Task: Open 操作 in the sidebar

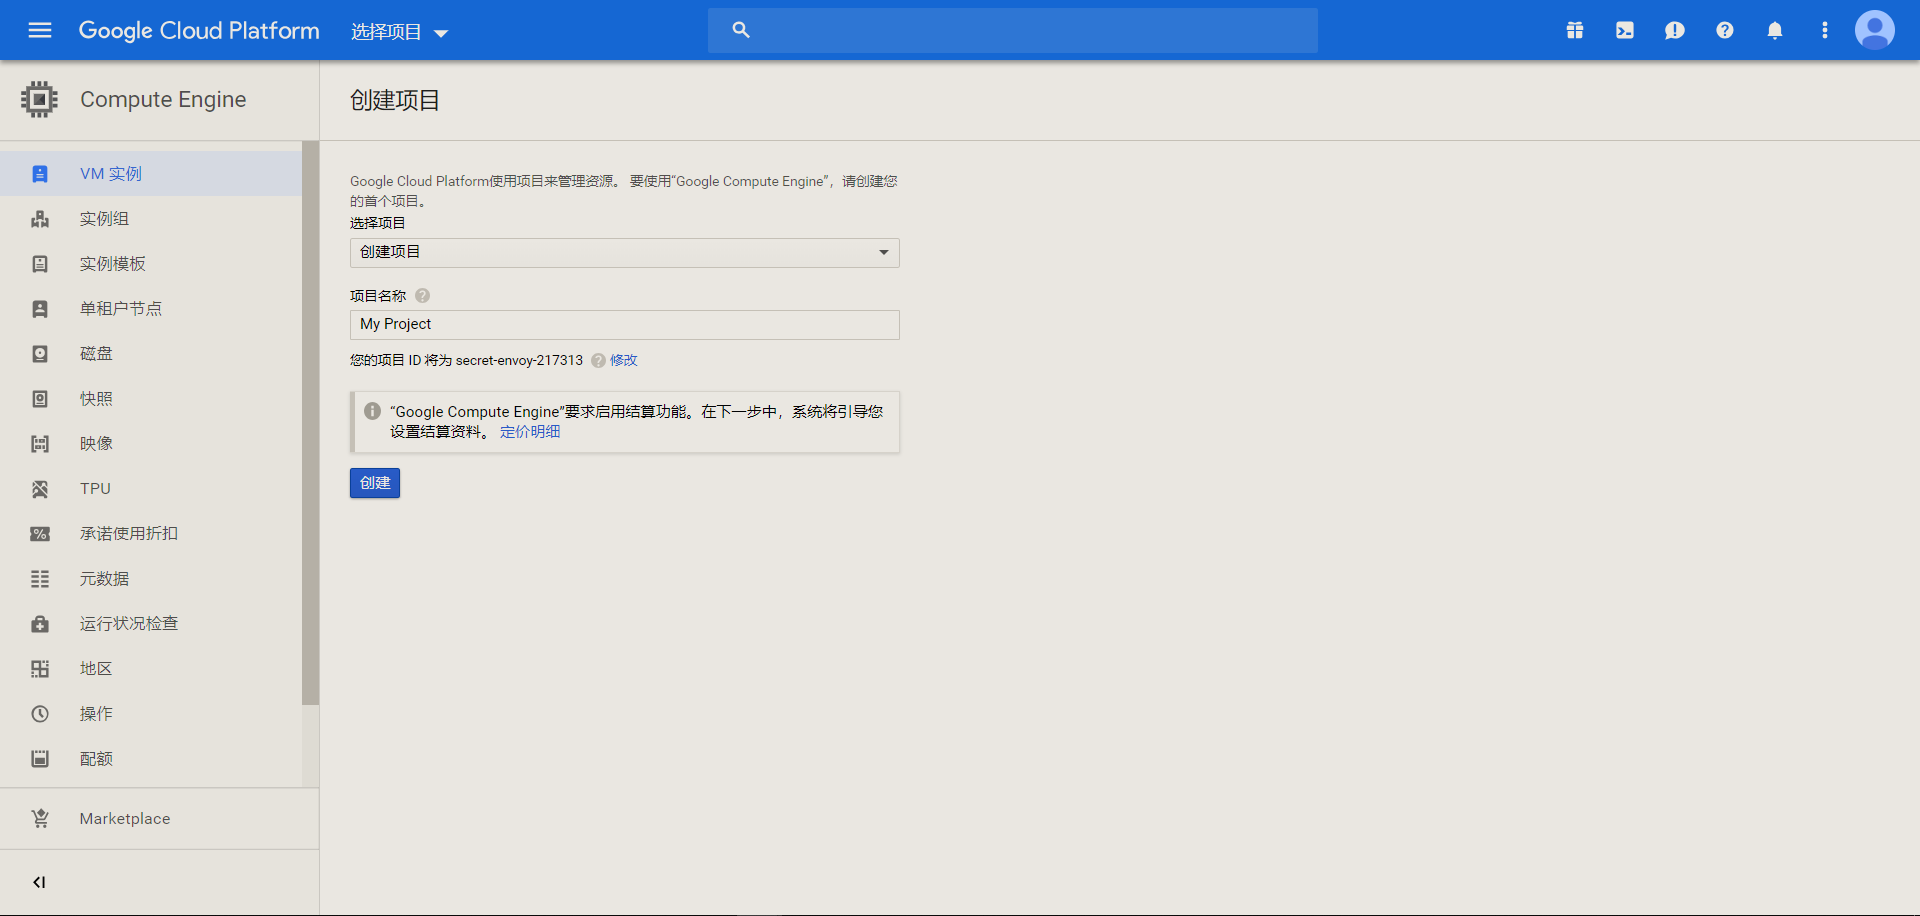Action: point(151,714)
